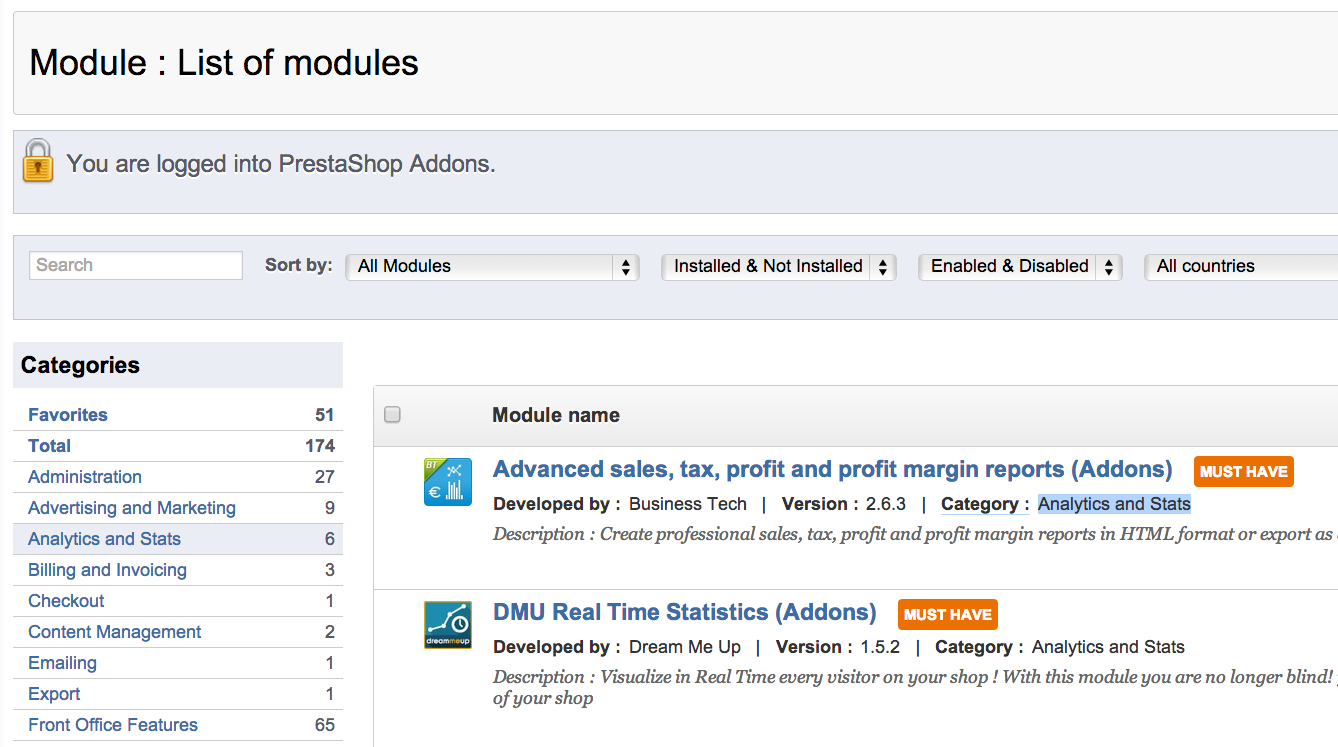Open Advanced sales, tax, profit reports module

832,470
